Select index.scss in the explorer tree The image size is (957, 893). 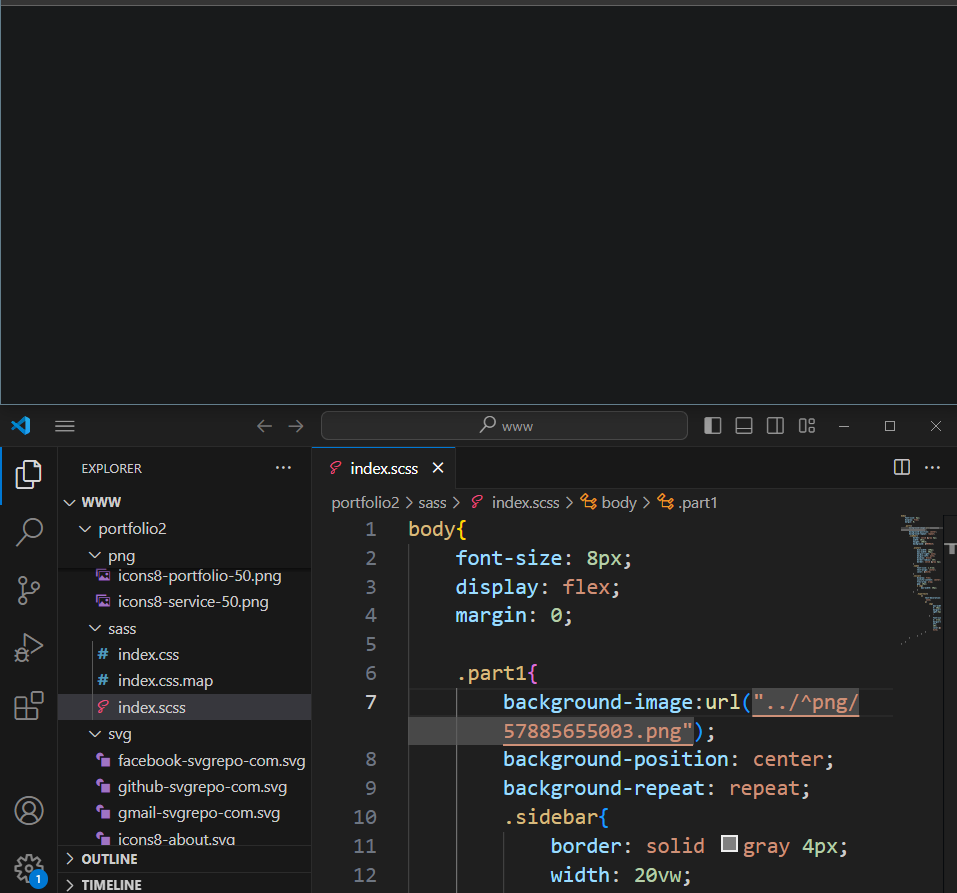point(184,707)
